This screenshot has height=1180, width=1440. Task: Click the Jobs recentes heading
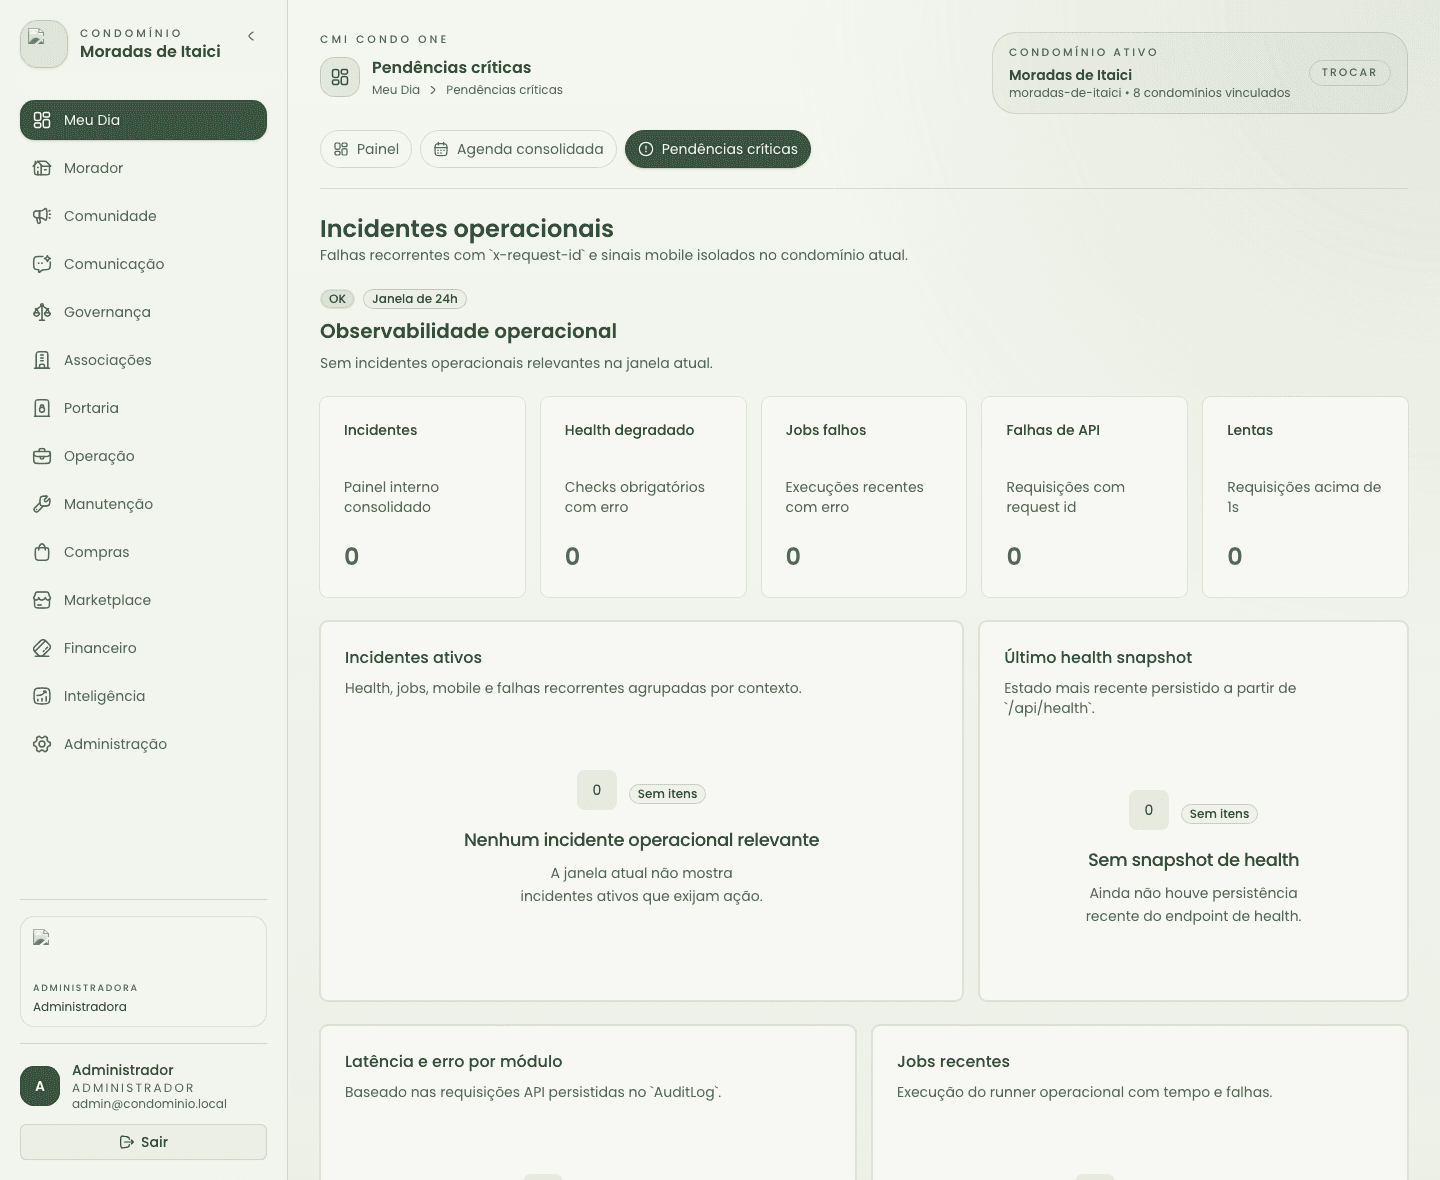tap(953, 1061)
